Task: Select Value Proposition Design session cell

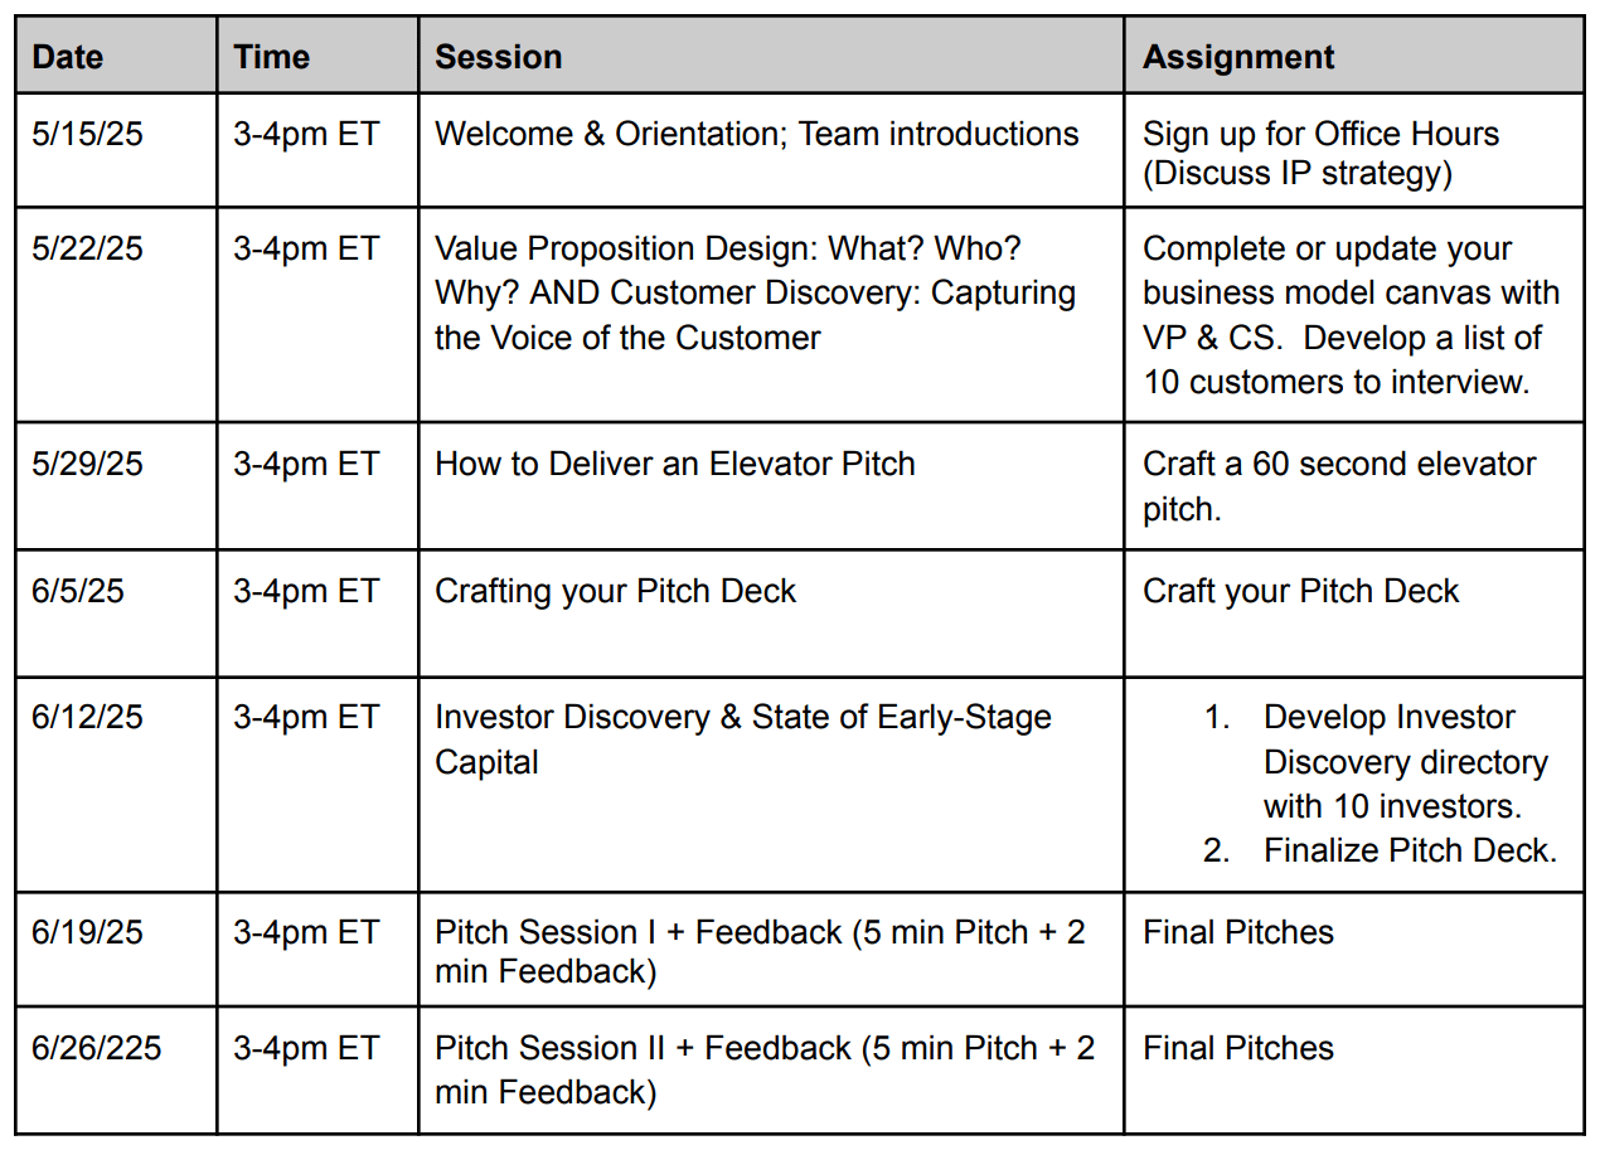Action: pos(771,314)
